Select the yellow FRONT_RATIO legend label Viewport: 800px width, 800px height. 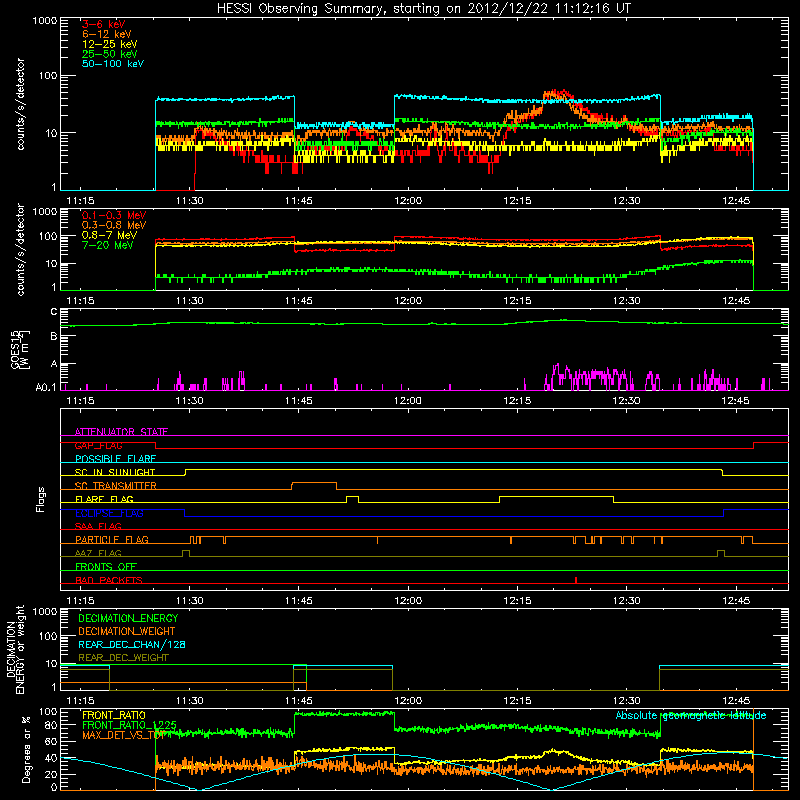(114, 715)
